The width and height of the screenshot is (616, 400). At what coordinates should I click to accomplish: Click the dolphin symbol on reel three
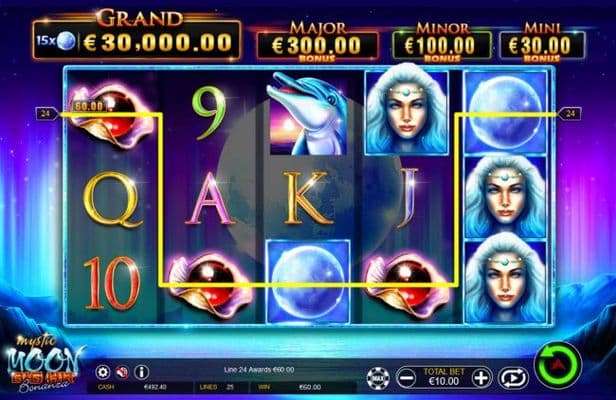click(307, 114)
